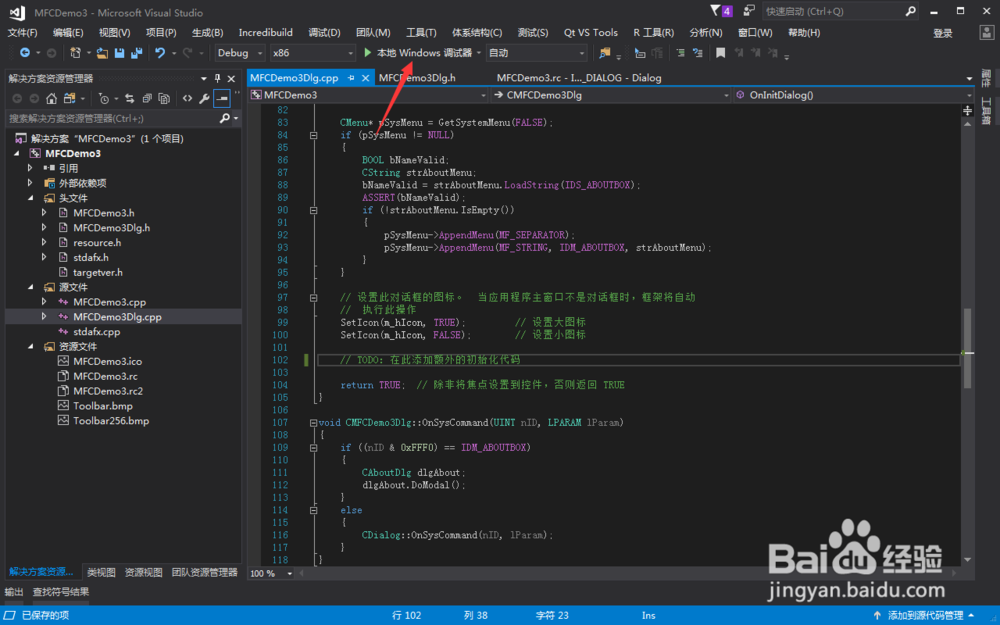Toggle the Preview Selected Items button
This screenshot has width=1000, height=625.
click(221, 98)
